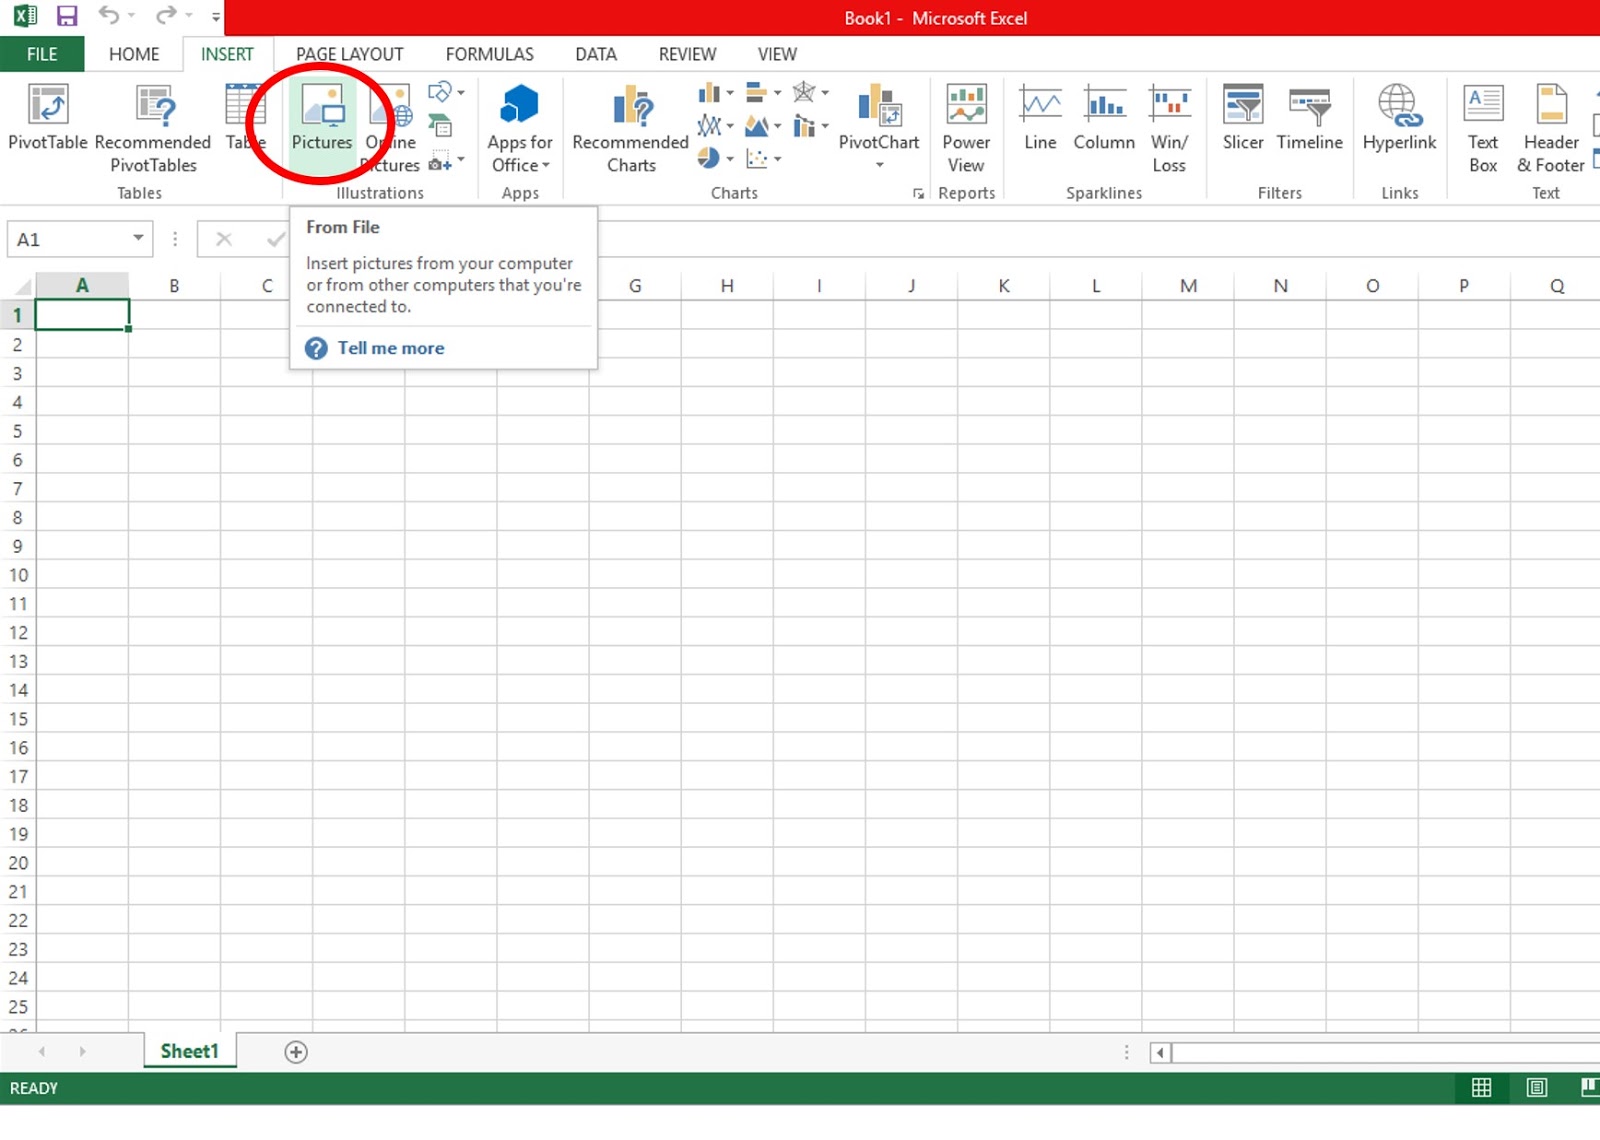Select the Pictures tool in the Illustrations group
Image resolution: width=1600 pixels, height=1140 pixels.
point(320,120)
